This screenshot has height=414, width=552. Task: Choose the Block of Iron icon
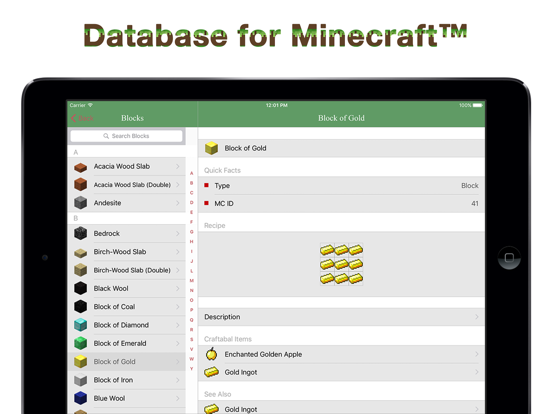81,380
